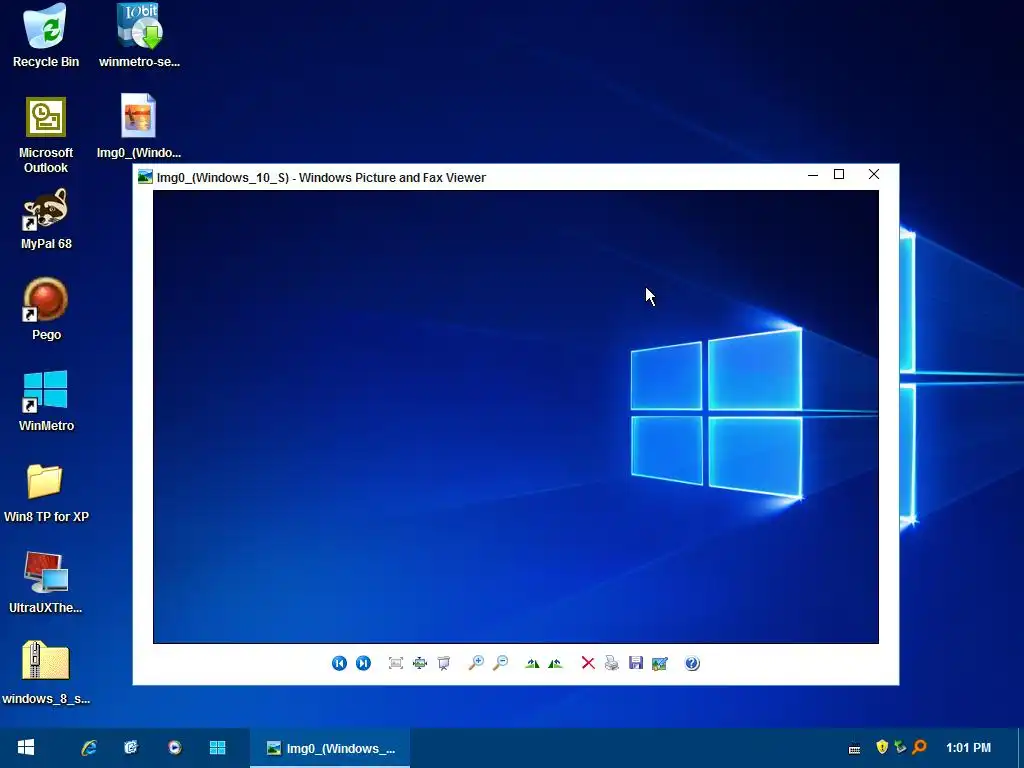Click the viewer's title bar picture icon
The width and height of the screenshot is (1024, 768).
click(145, 177)
